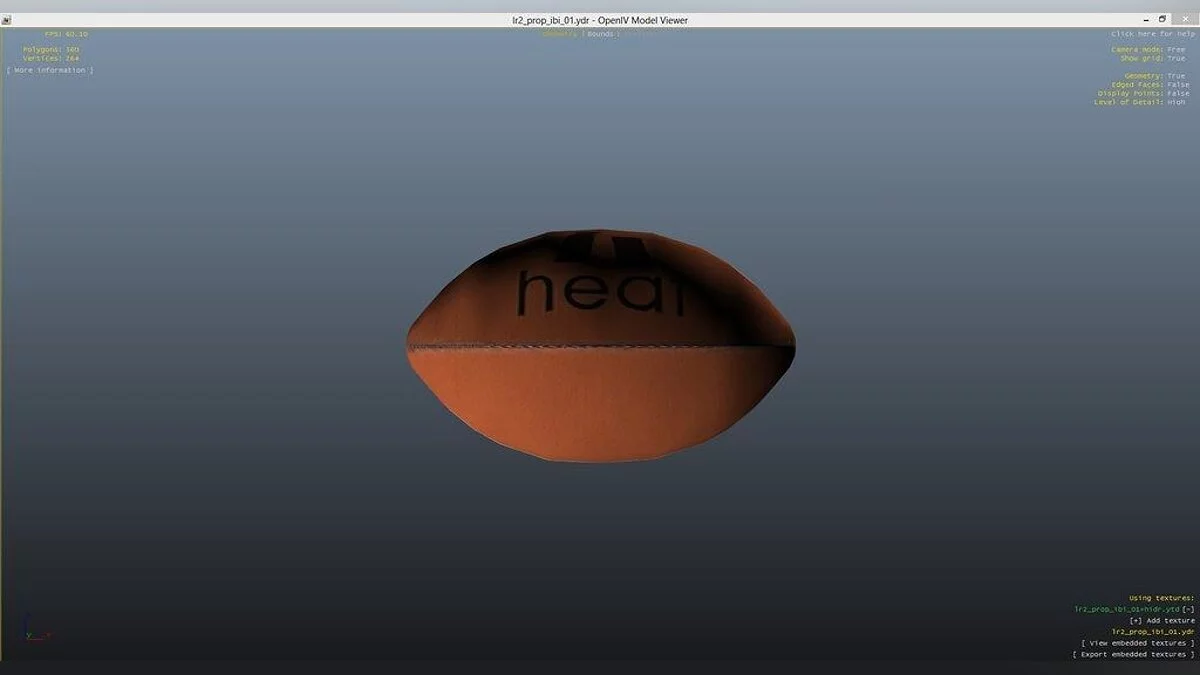
Task: Remove the hidr.ytd texture with [-]
Action: click(1188, 609)
